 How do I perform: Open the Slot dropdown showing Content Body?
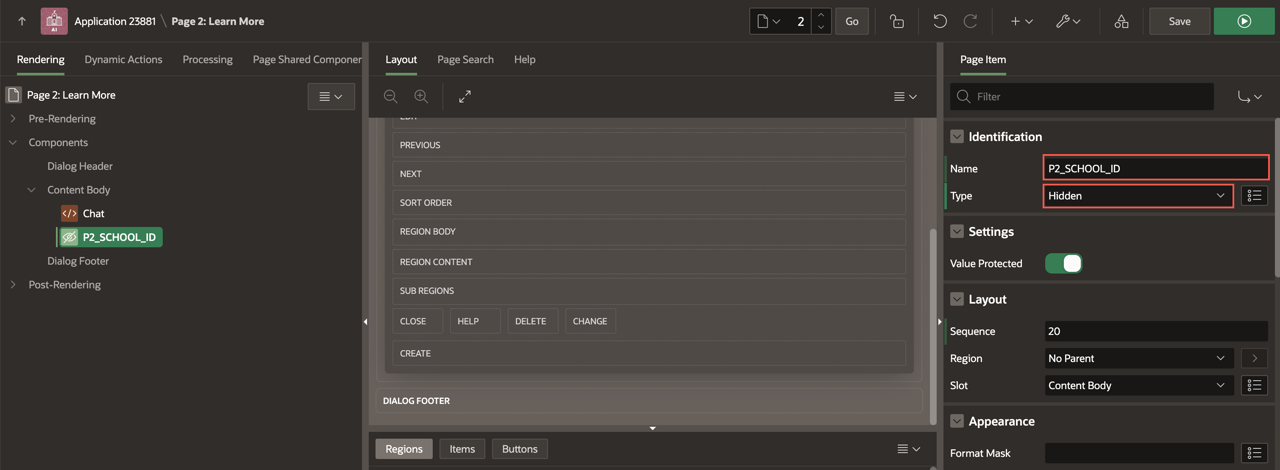point(1137,385)
